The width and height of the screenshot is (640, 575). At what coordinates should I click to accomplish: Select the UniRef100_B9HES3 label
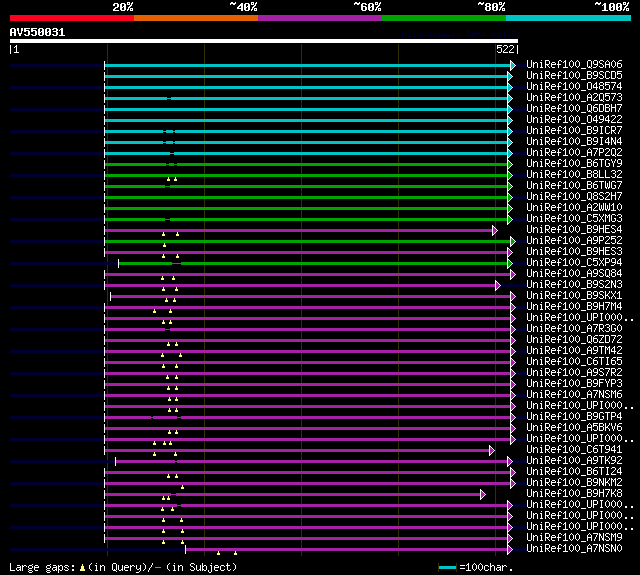pos(574,252)
